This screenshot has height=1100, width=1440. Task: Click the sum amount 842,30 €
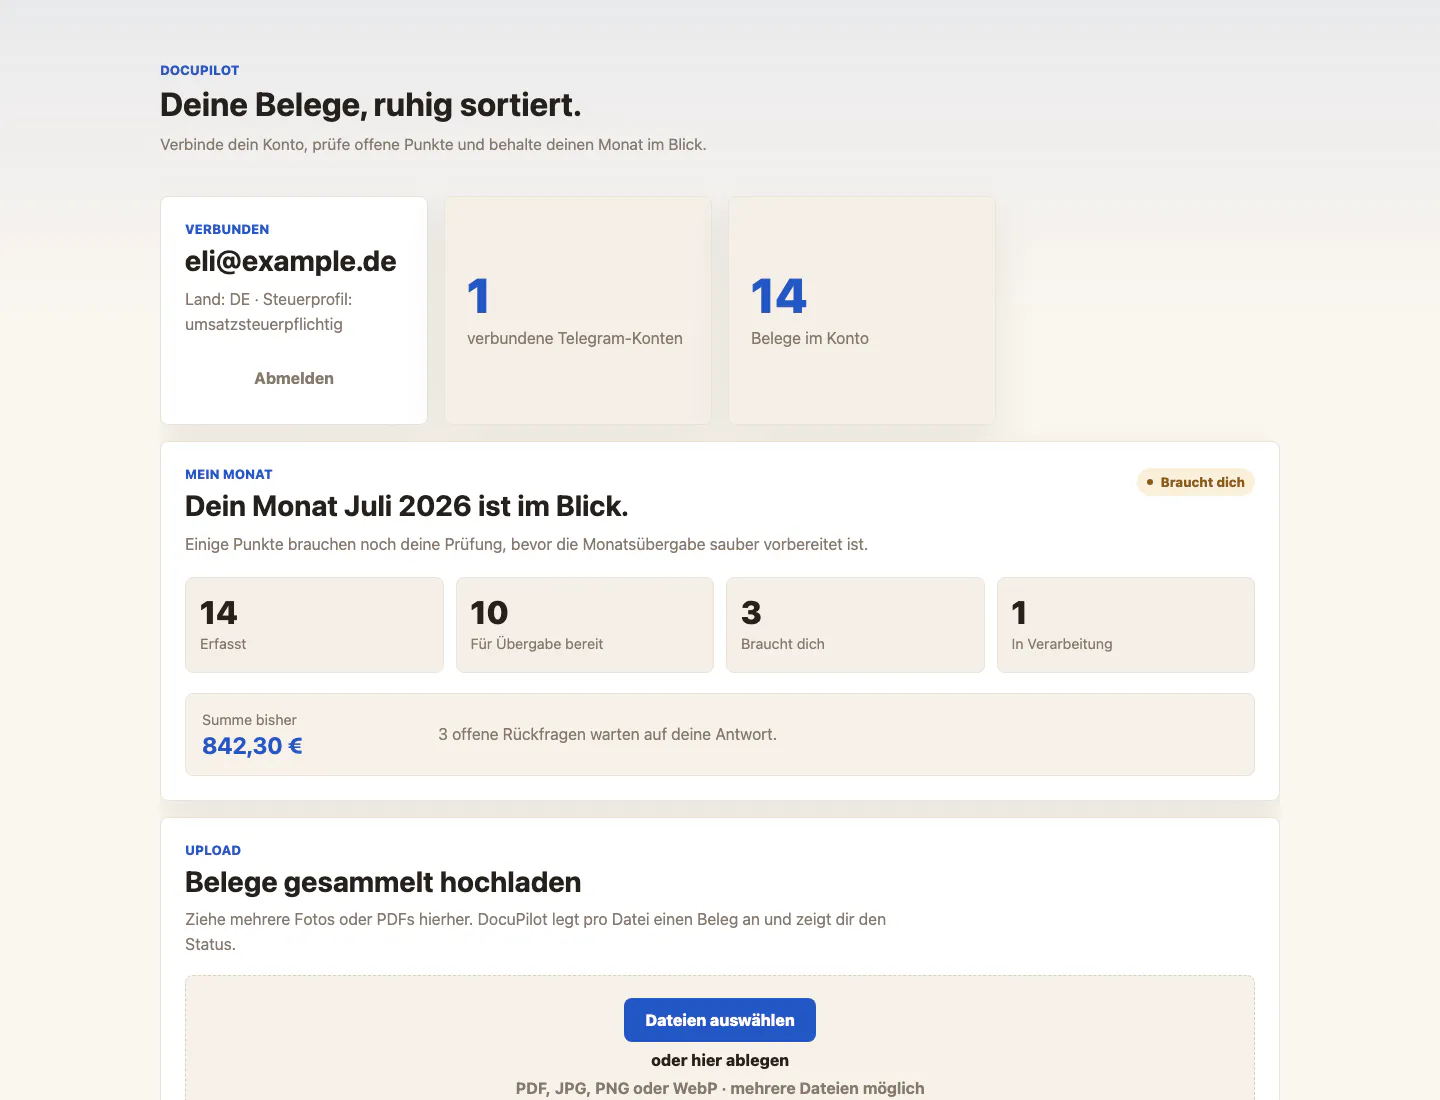(x=252, y=746)
